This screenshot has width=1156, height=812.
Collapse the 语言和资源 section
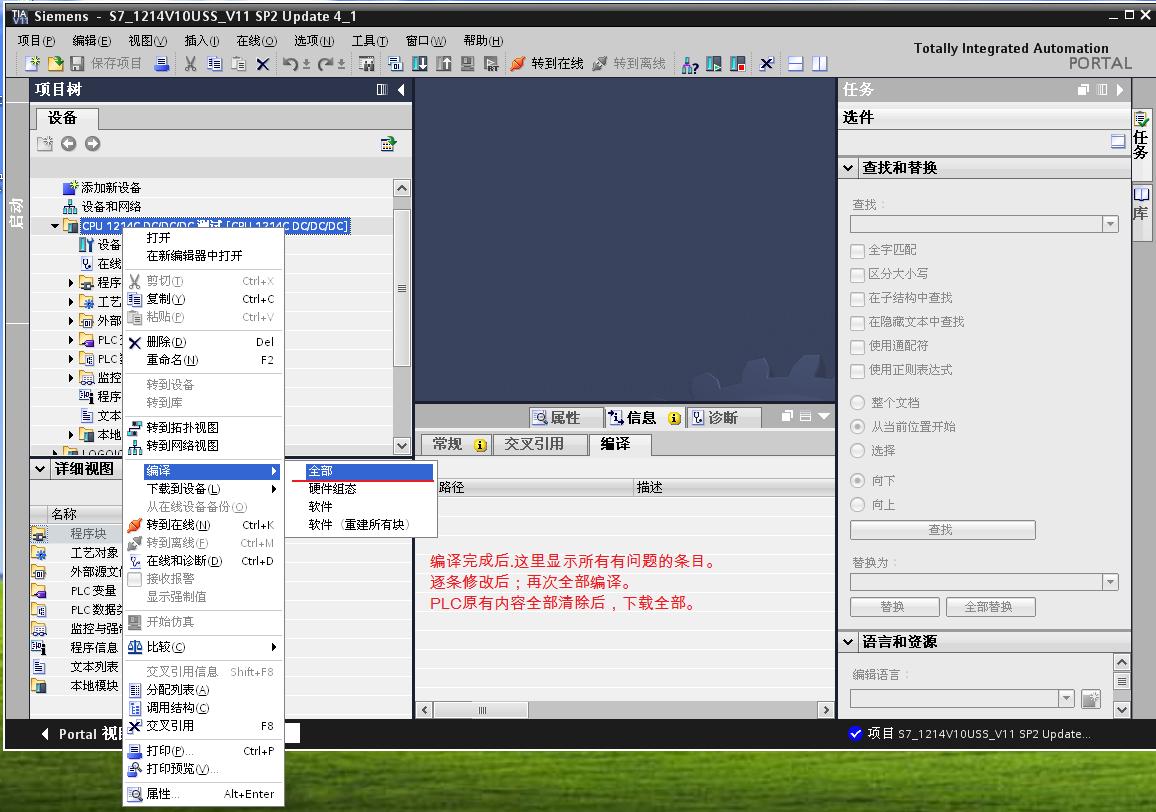click(849, 642)
